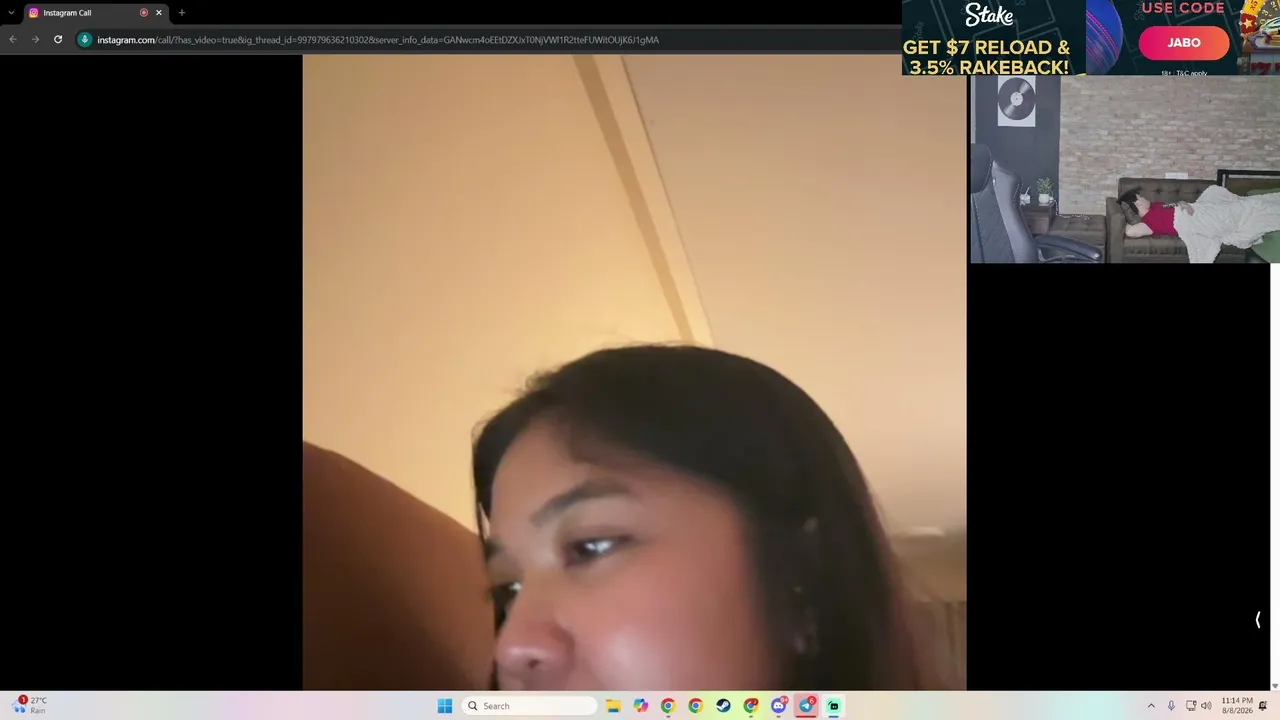1280x720 pixels.
Task: Open Chrome with the notification badge
Action: click(751, 706)
